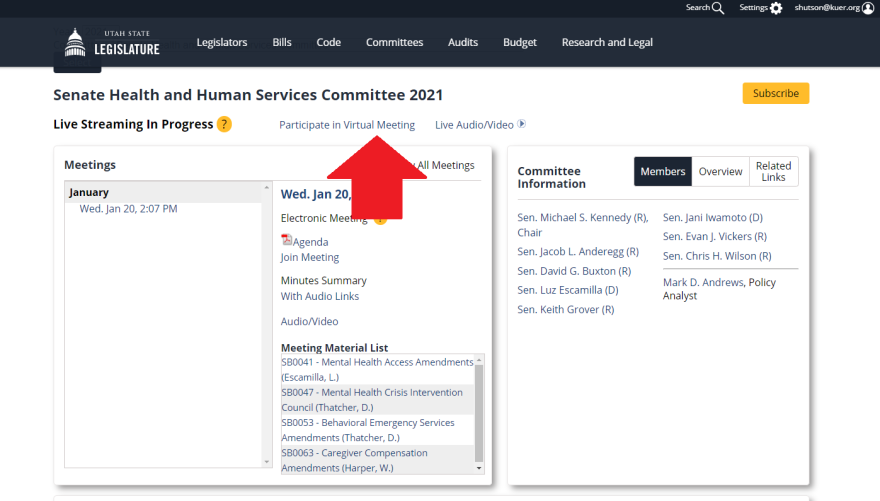Screen dimensions: 880x501
Task: Click the Live Audio/Video play icon
Action: coord(521,125)
